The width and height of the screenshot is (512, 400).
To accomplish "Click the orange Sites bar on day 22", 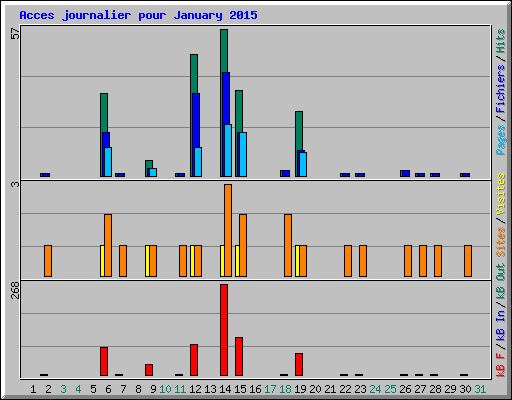I will (x=348, y=261).
